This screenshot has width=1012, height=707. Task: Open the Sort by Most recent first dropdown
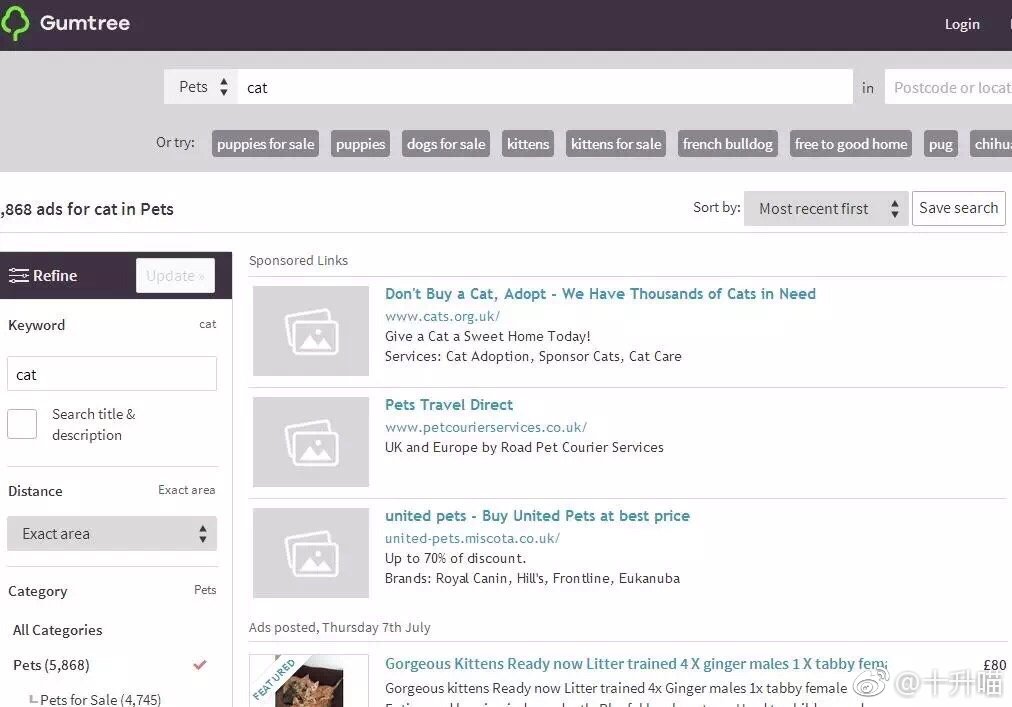click(826, 209)
